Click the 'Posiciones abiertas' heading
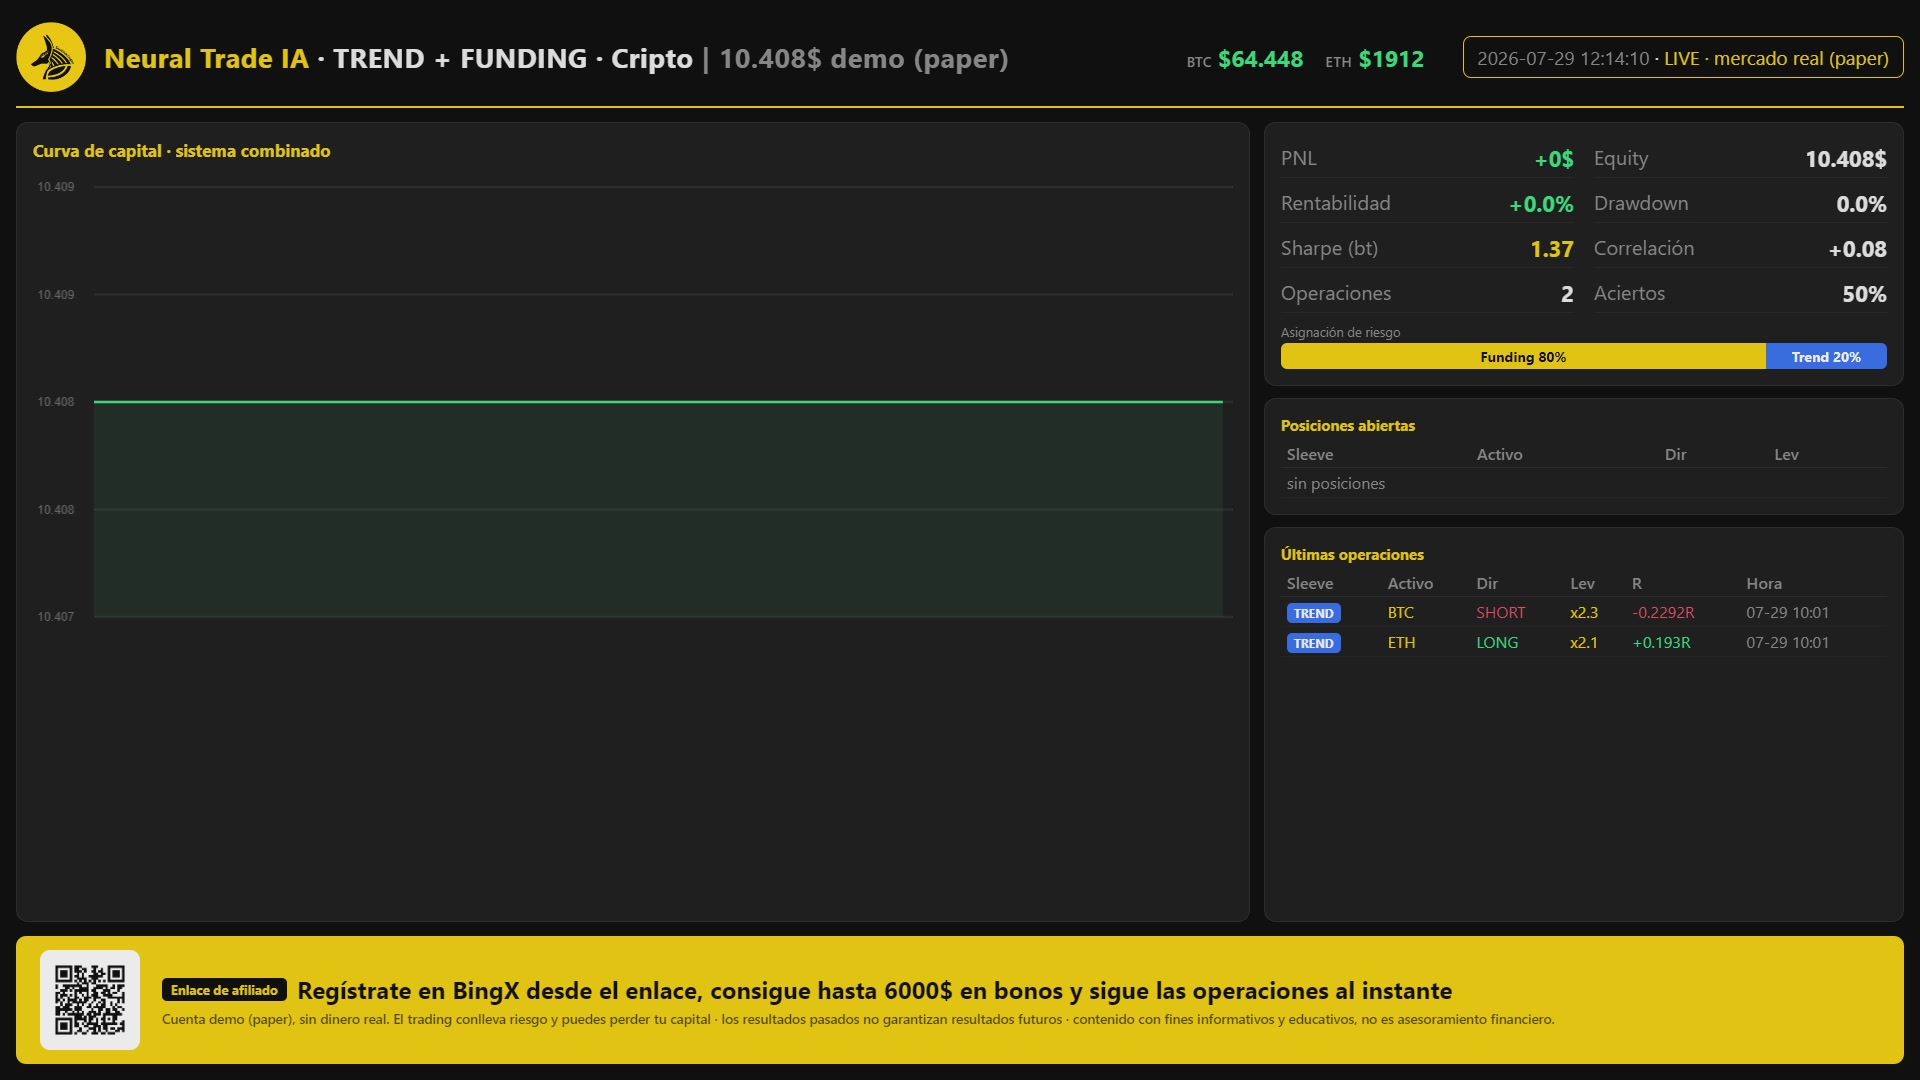 [1347, 425]
